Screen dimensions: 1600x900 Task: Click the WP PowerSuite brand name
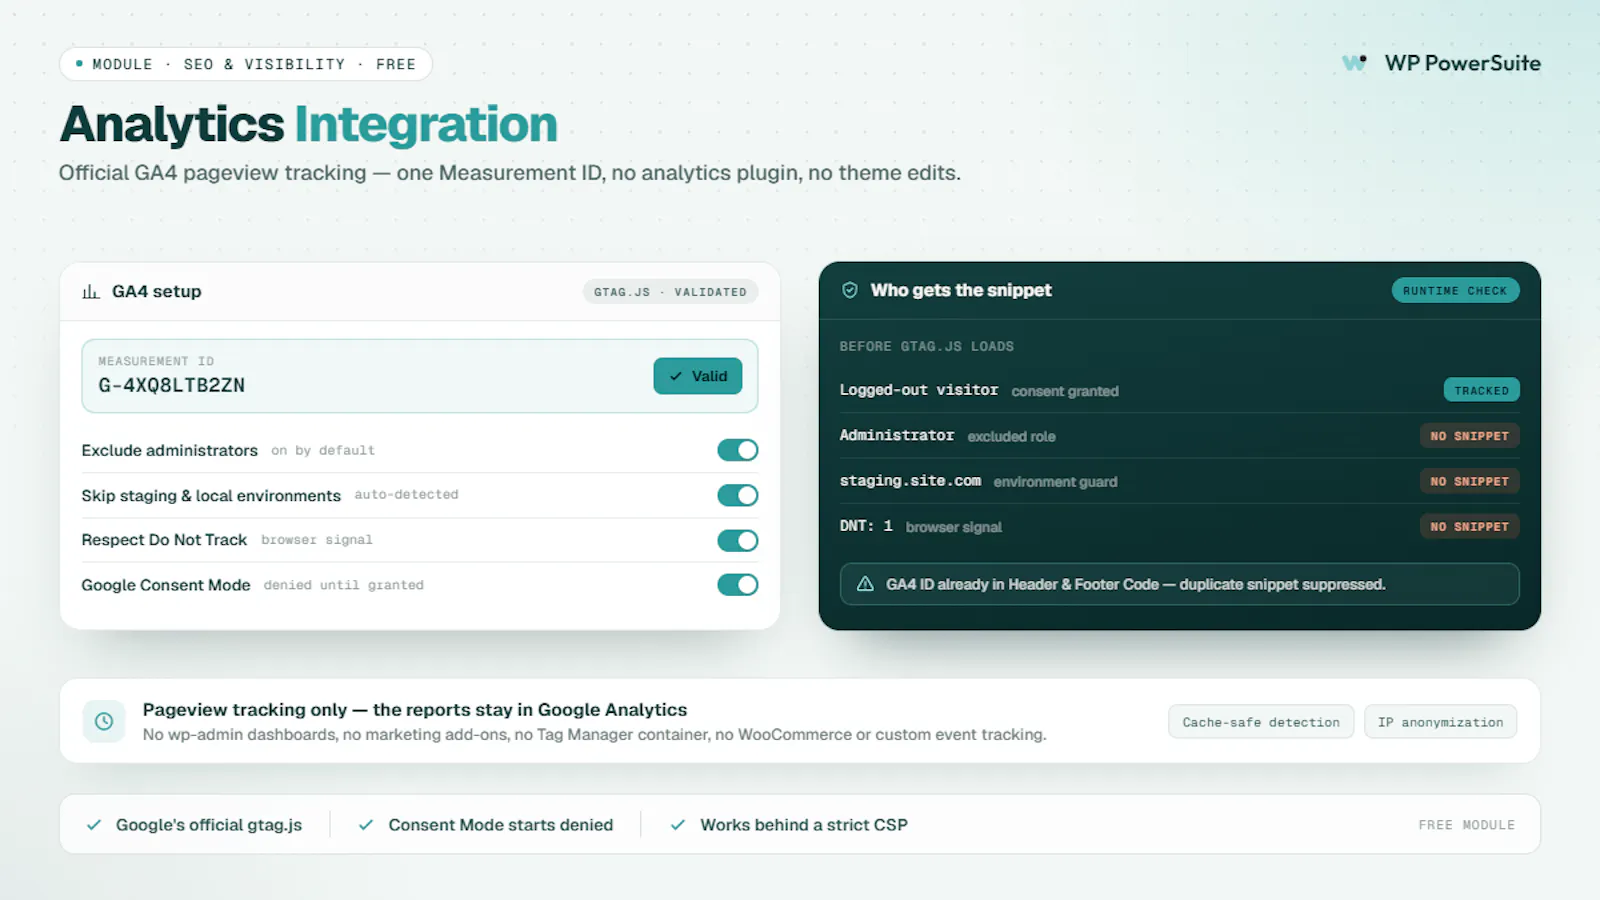point(1463,63)
